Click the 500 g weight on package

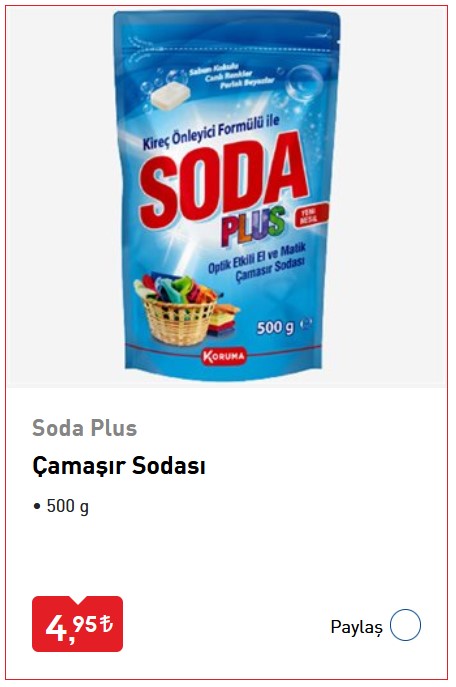coord(275,326)
